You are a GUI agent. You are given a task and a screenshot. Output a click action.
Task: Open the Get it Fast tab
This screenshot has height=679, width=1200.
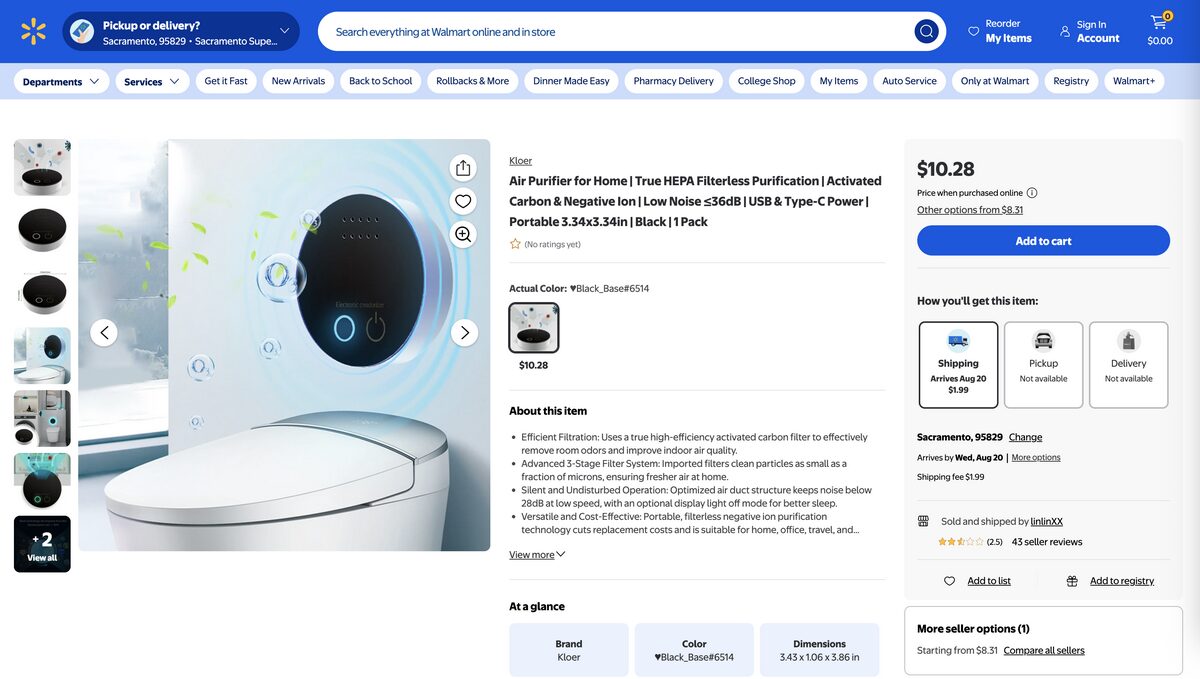[226, 81]
